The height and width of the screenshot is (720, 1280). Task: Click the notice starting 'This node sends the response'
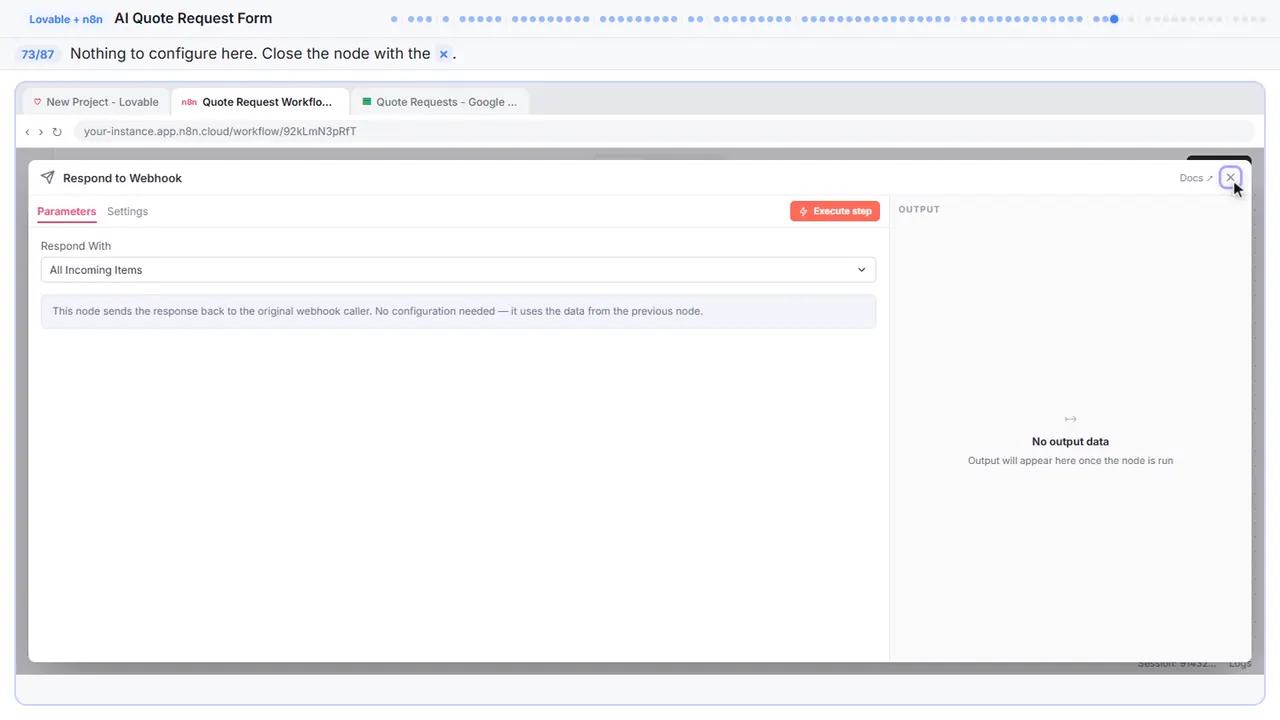[458, 311]
